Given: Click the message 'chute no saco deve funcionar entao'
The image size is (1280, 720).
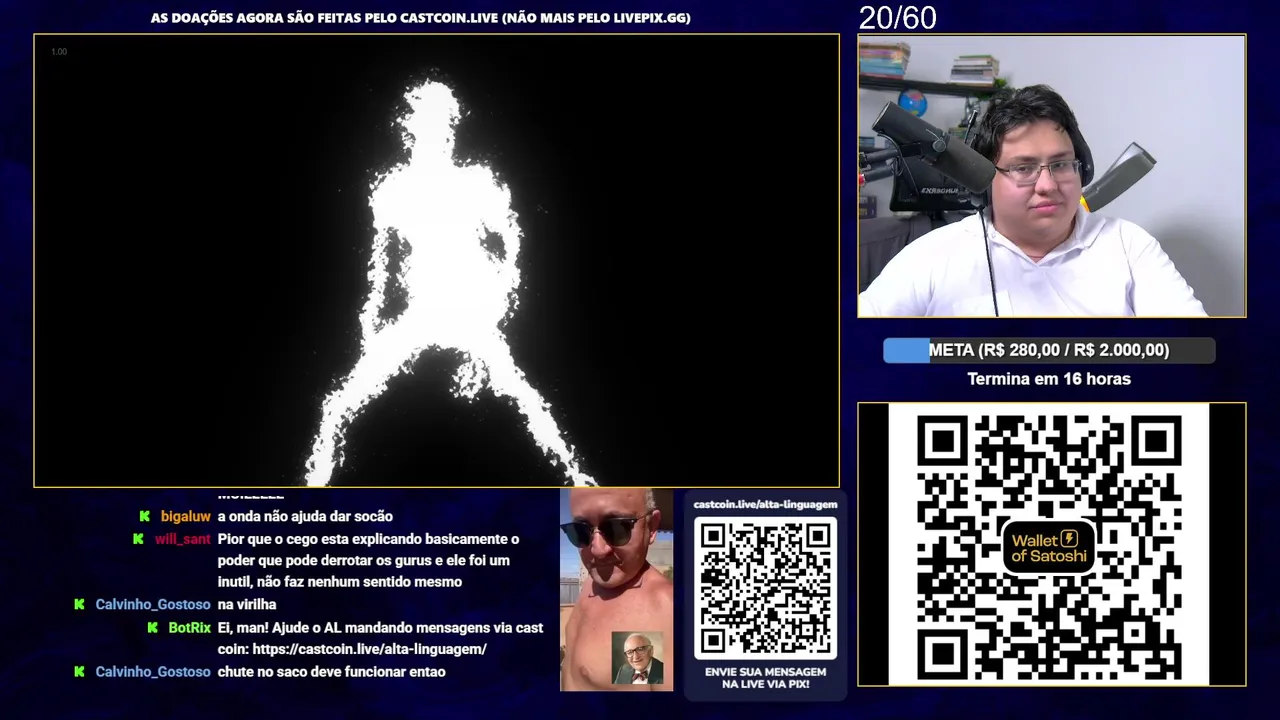Looking at the screenshot, I should pos(332,672).
